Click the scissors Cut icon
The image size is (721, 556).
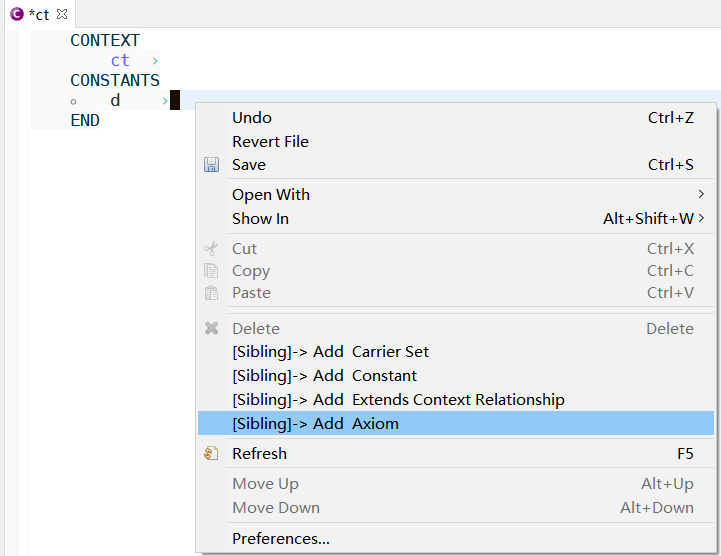pos(211,249)
